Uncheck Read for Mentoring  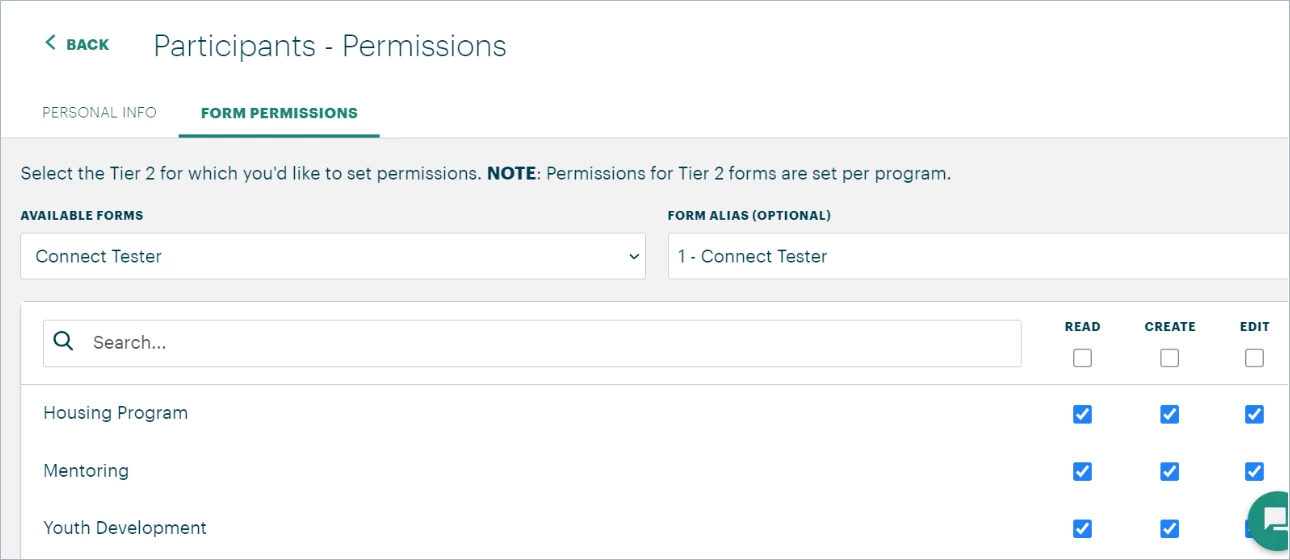(x=1082, y=471)
